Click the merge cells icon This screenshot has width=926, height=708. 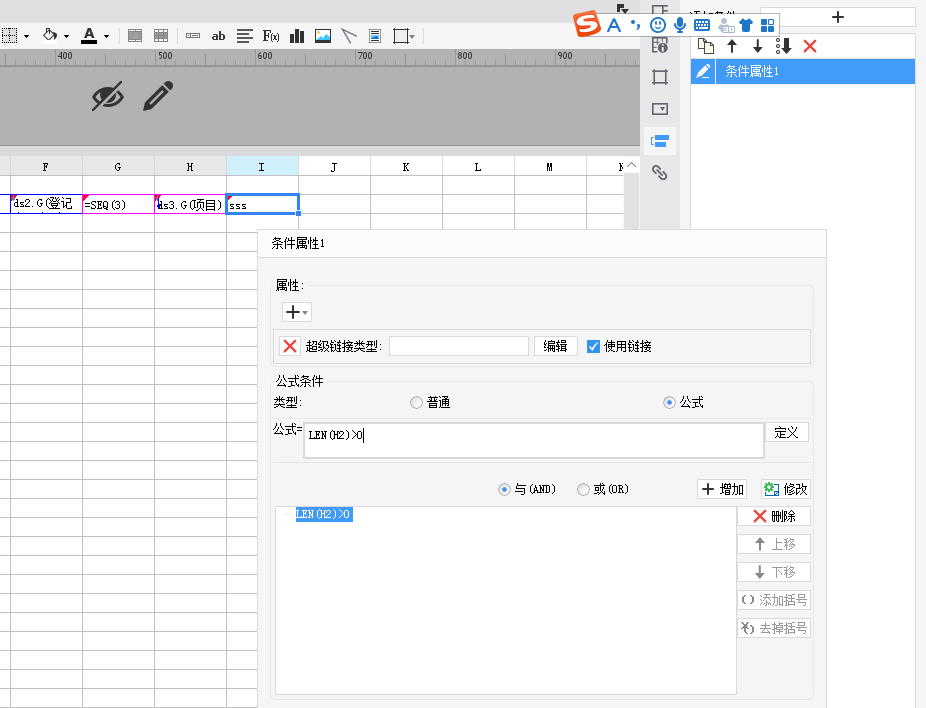135,36
